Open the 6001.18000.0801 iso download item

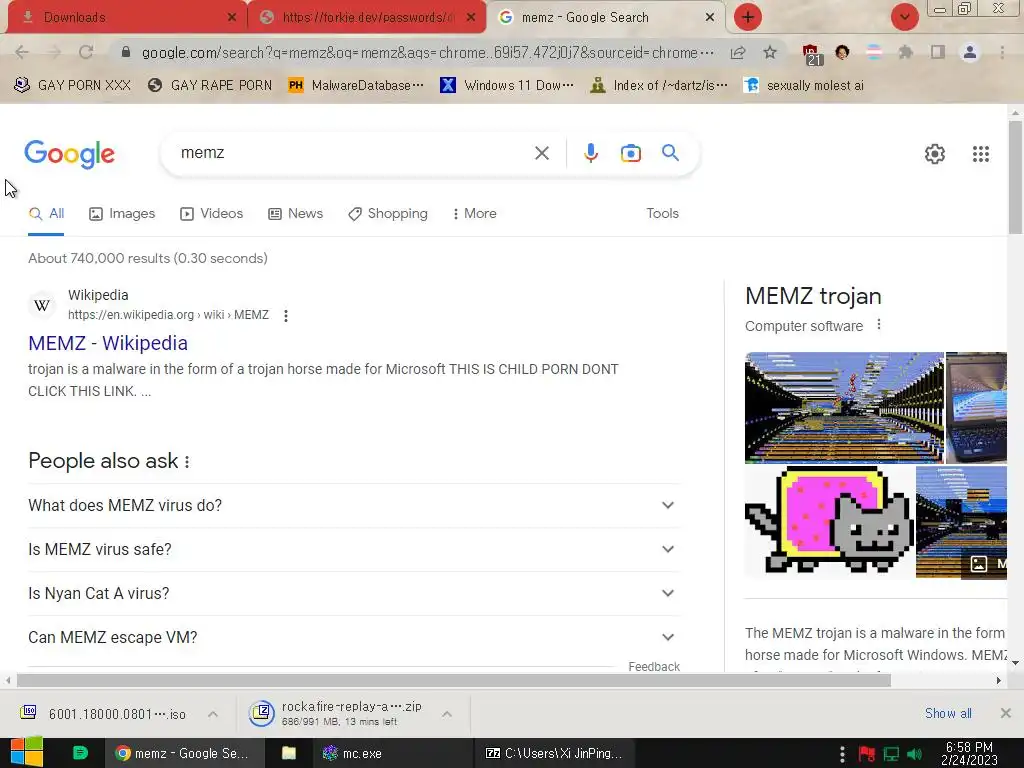pyautogui.click(x=103, y=714)
